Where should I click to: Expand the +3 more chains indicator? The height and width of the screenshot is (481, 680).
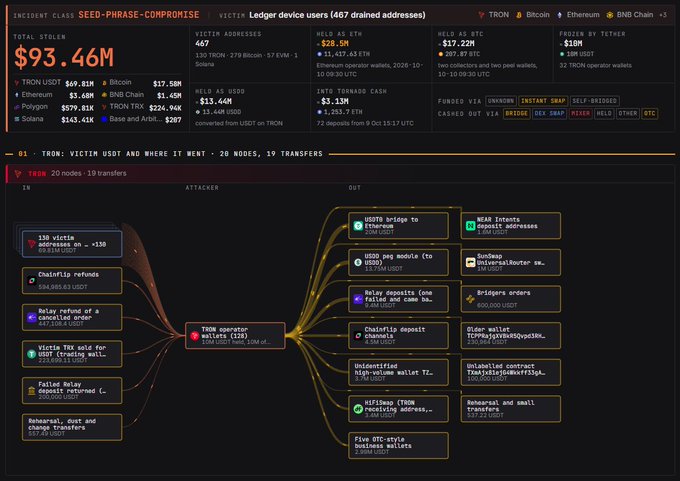point(663,15)
